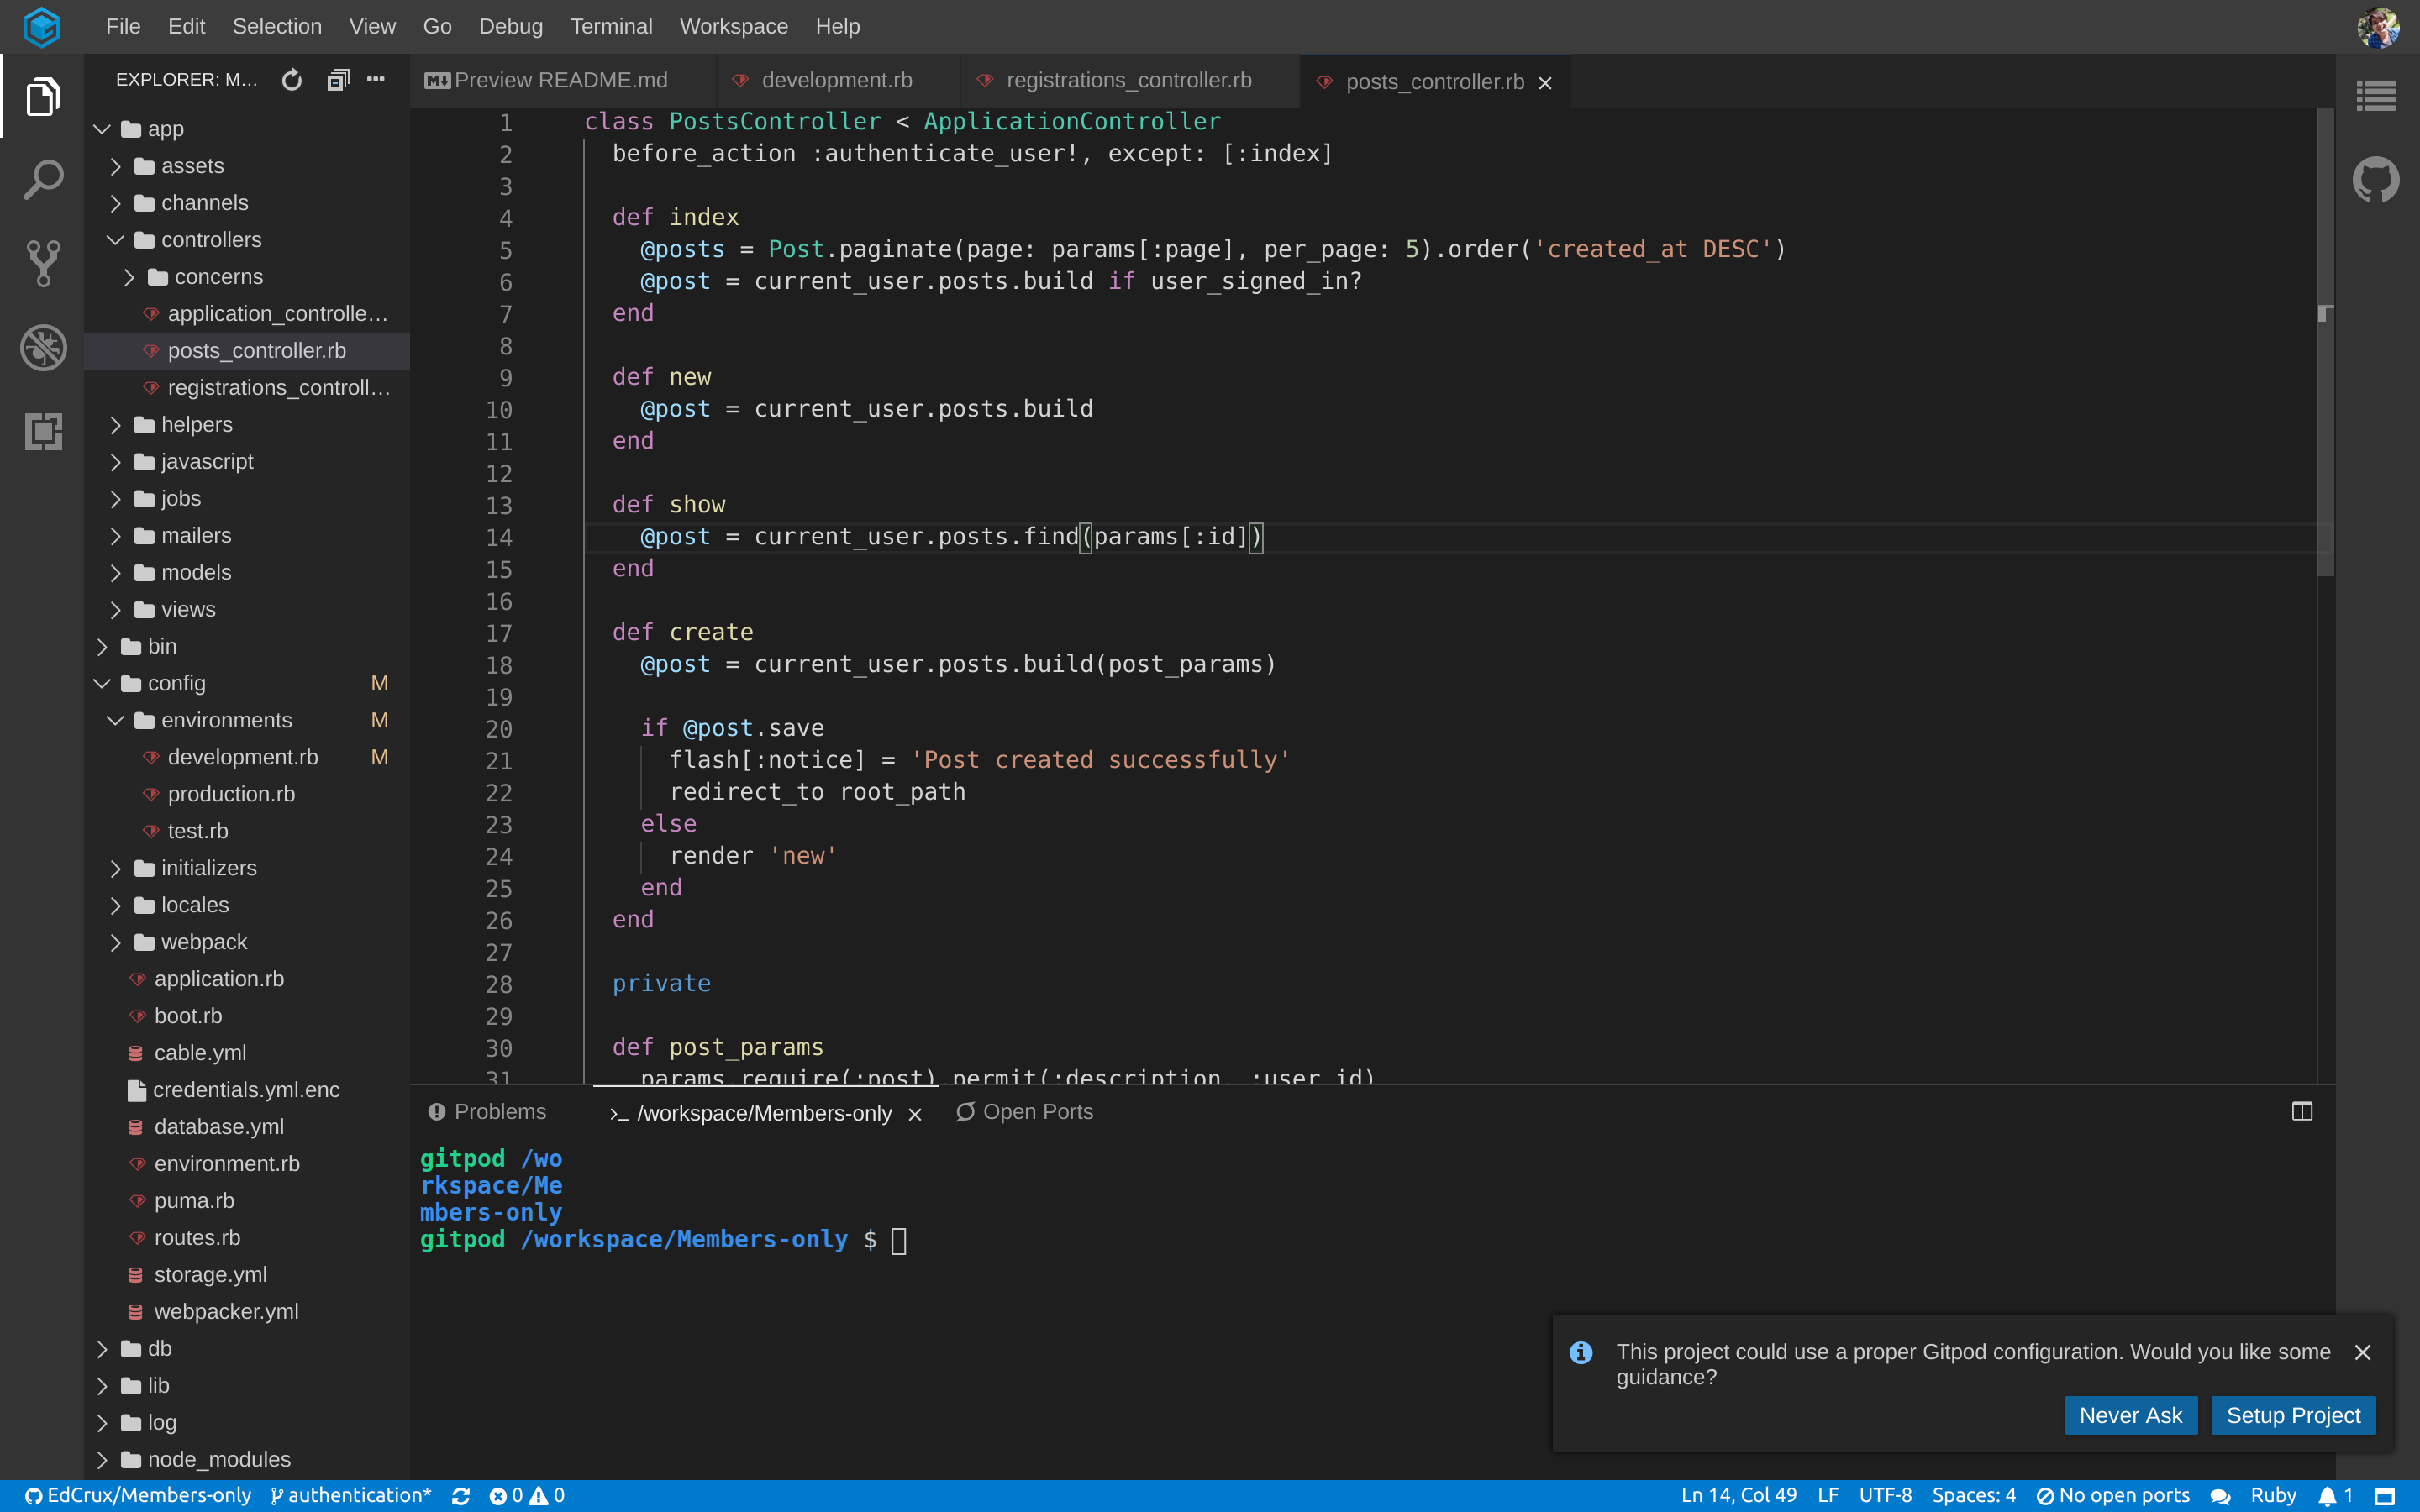Toggle the bottom panel from status bar

coord(2385,1496)
